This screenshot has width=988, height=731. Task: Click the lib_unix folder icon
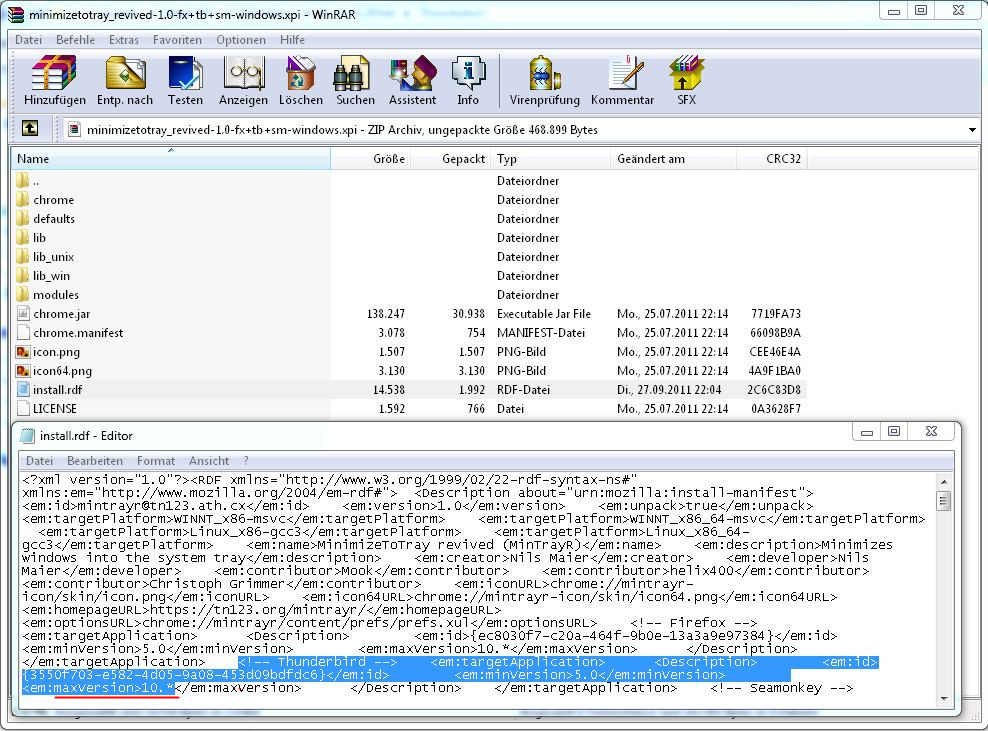(23, 256)
